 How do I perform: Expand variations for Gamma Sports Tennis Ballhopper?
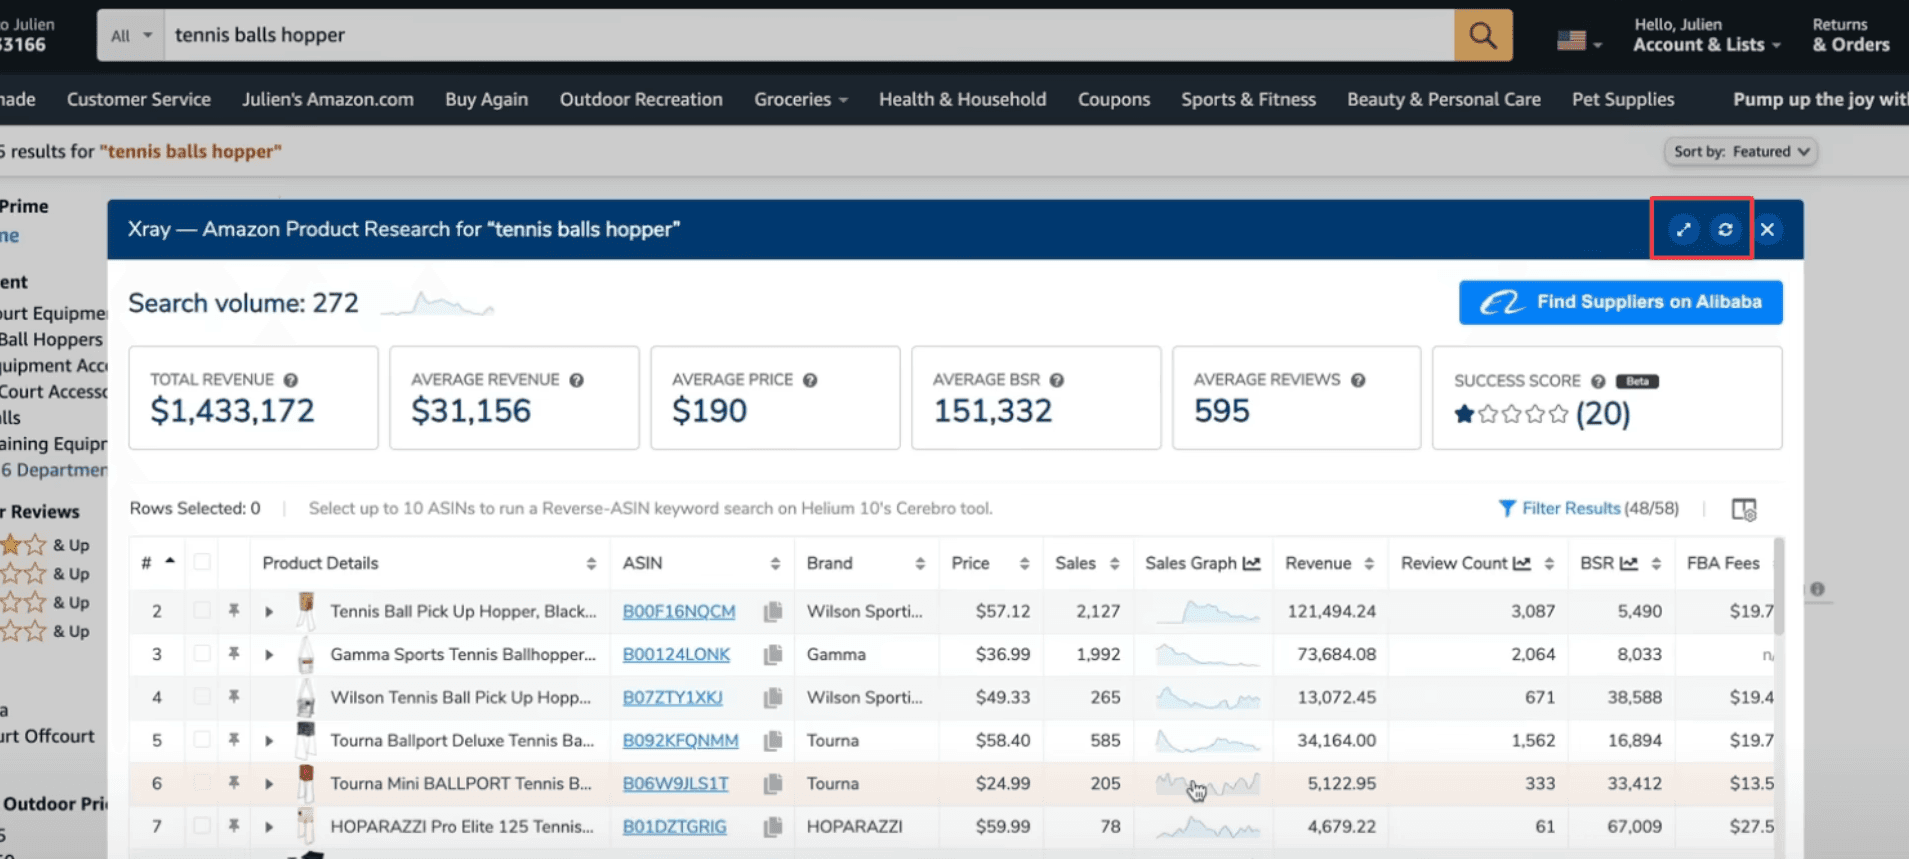pos(269,655)
